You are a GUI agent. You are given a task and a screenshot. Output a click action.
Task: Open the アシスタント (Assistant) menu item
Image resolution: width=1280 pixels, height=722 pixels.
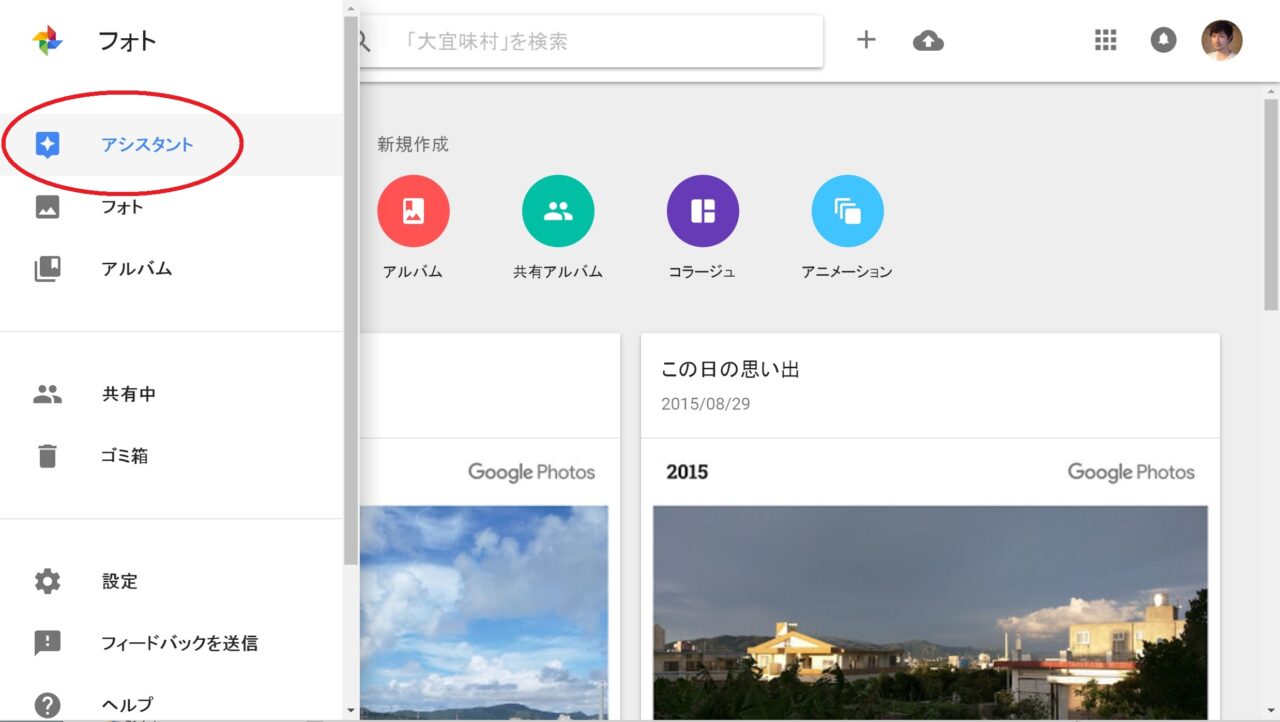147,145
